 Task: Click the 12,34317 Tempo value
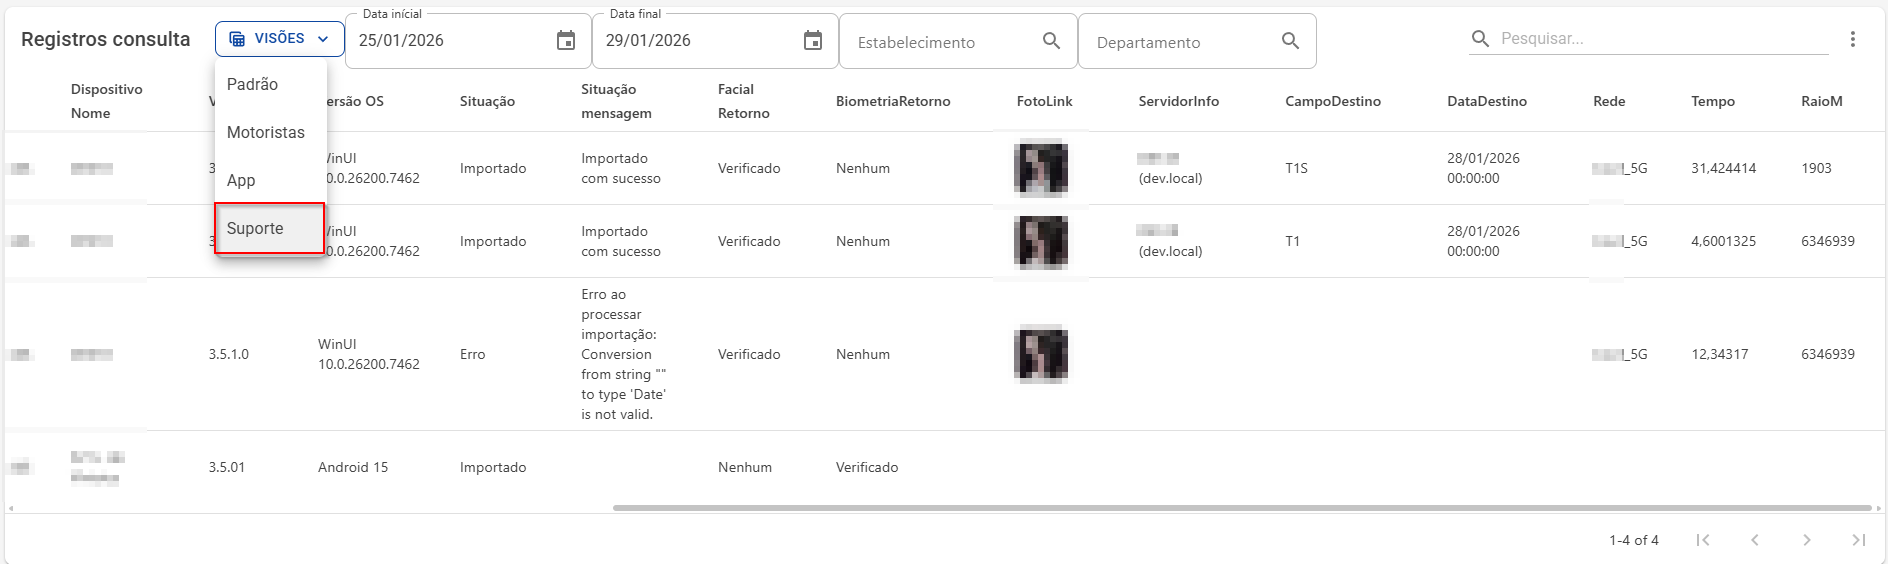[1719, 354]
